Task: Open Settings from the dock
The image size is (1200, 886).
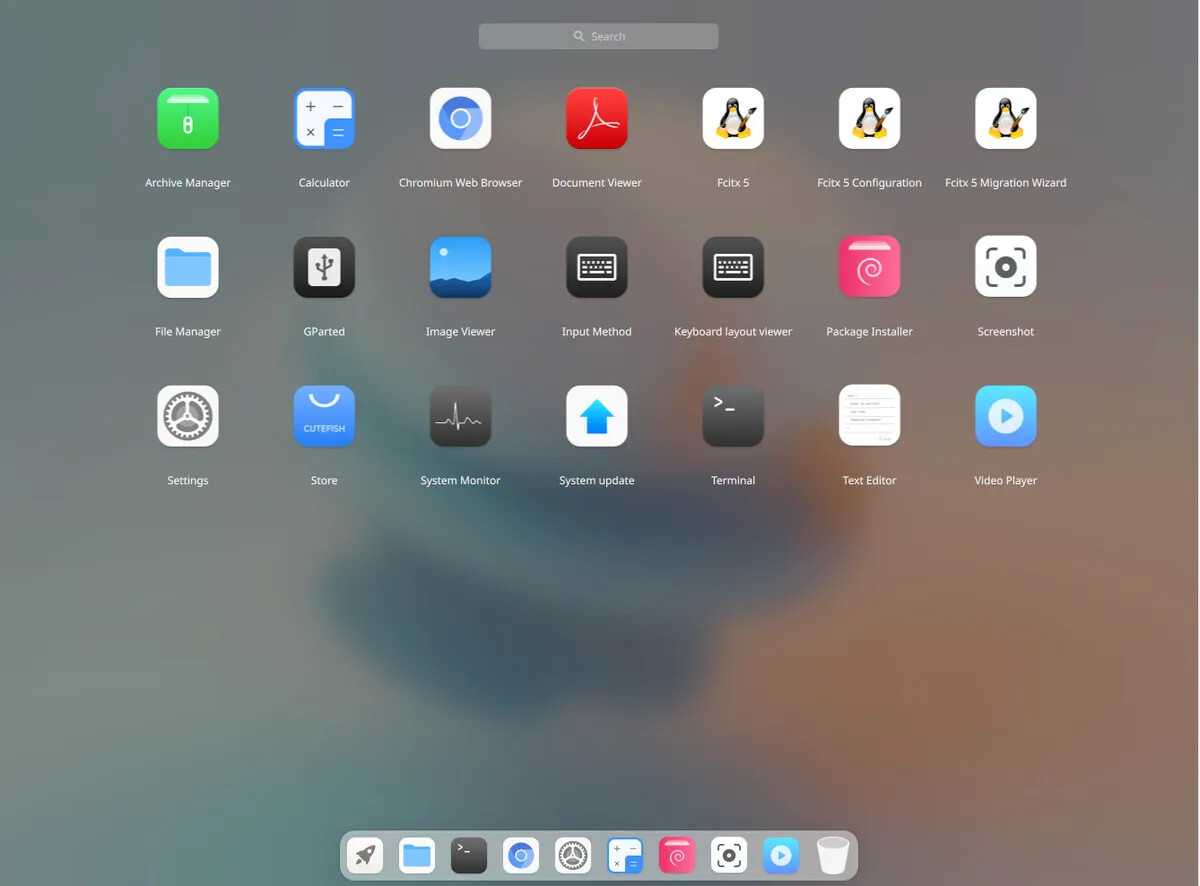Action: [572, 855]
